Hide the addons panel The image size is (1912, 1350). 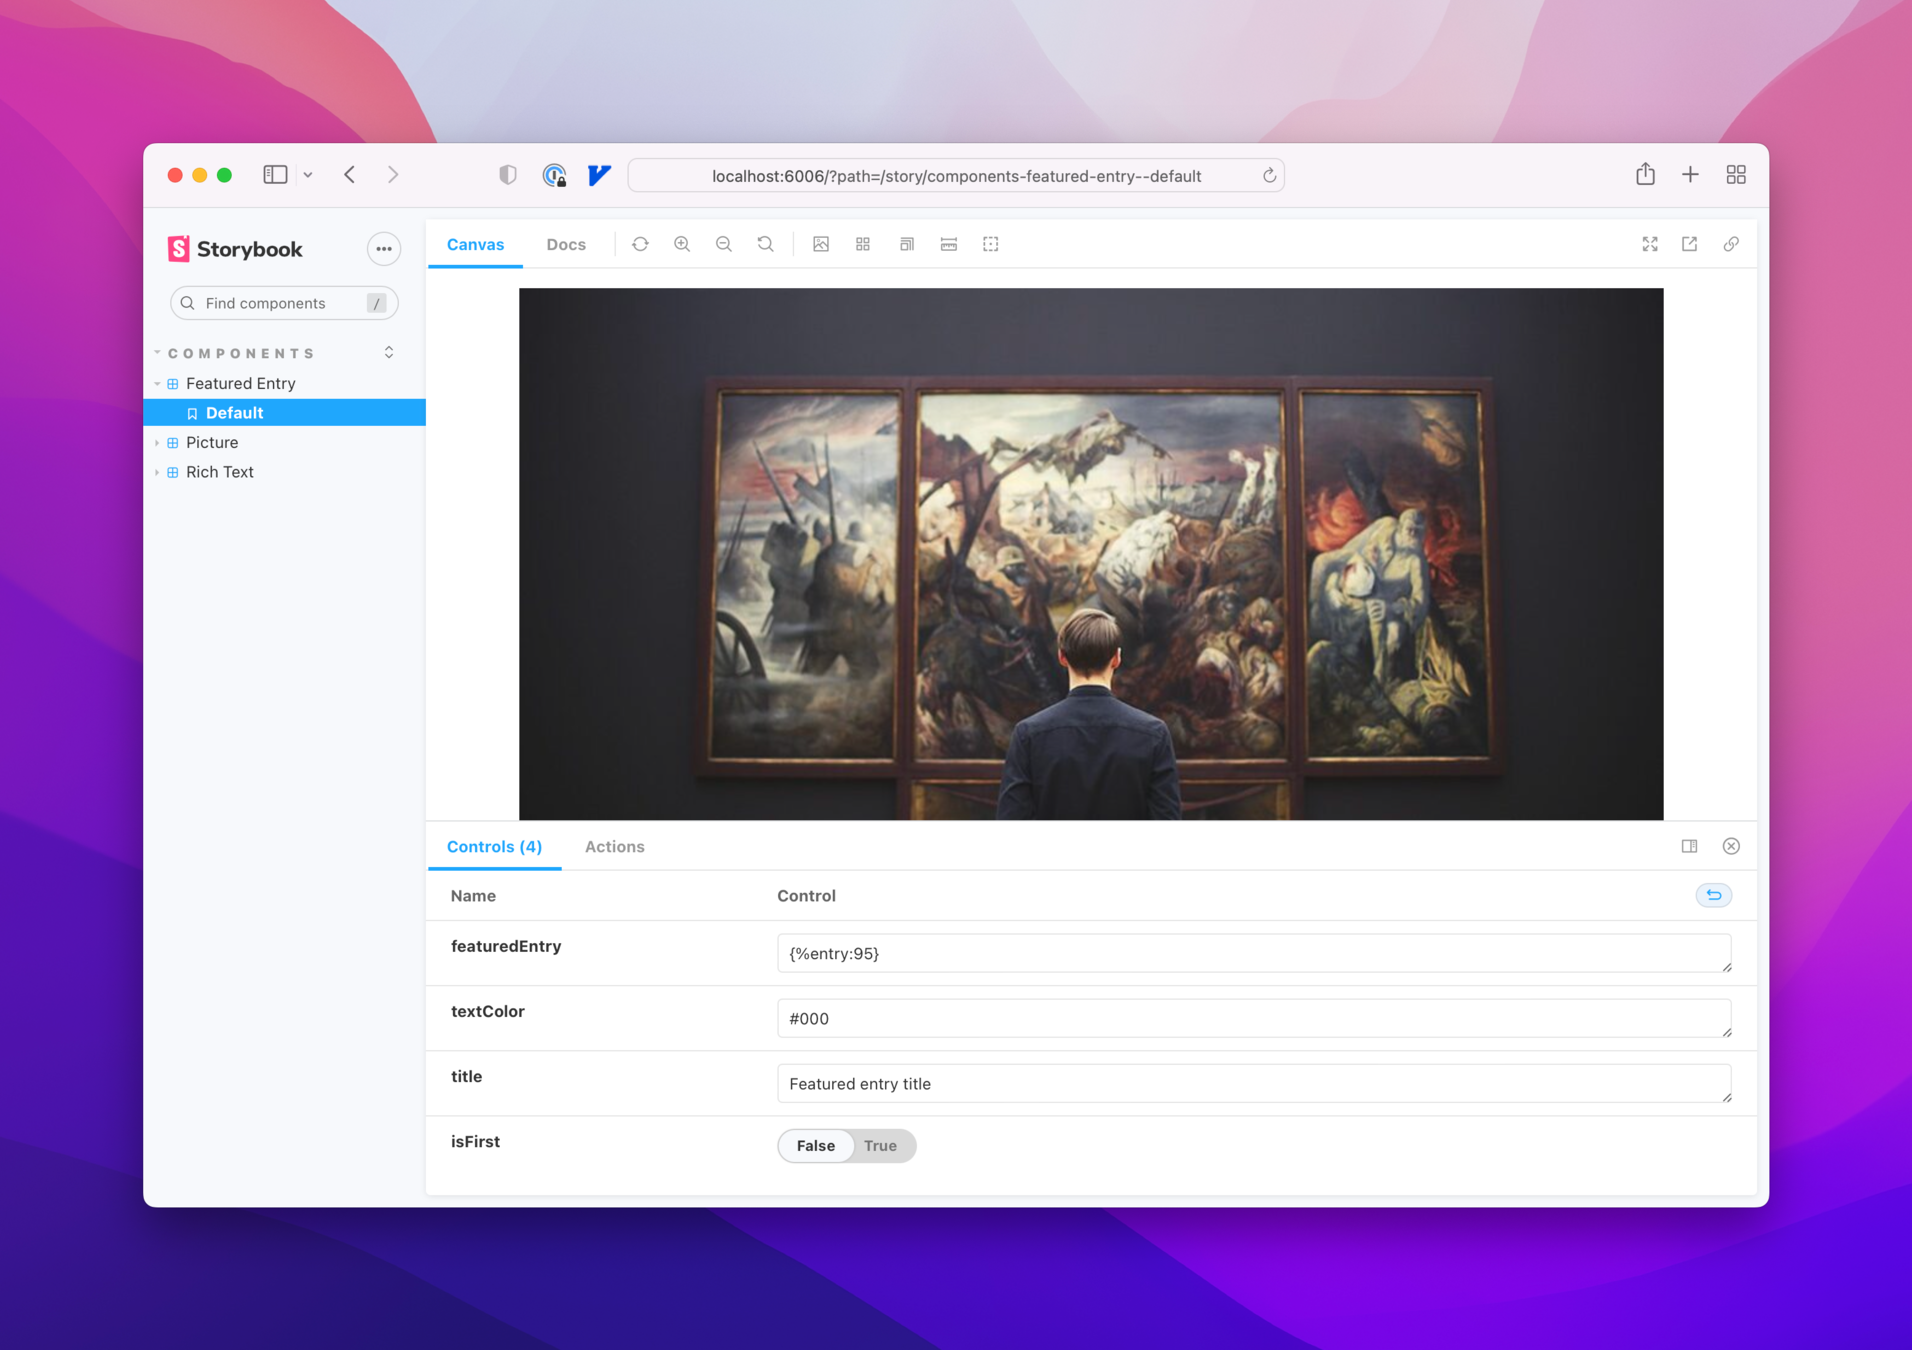tap(1731, 846)
